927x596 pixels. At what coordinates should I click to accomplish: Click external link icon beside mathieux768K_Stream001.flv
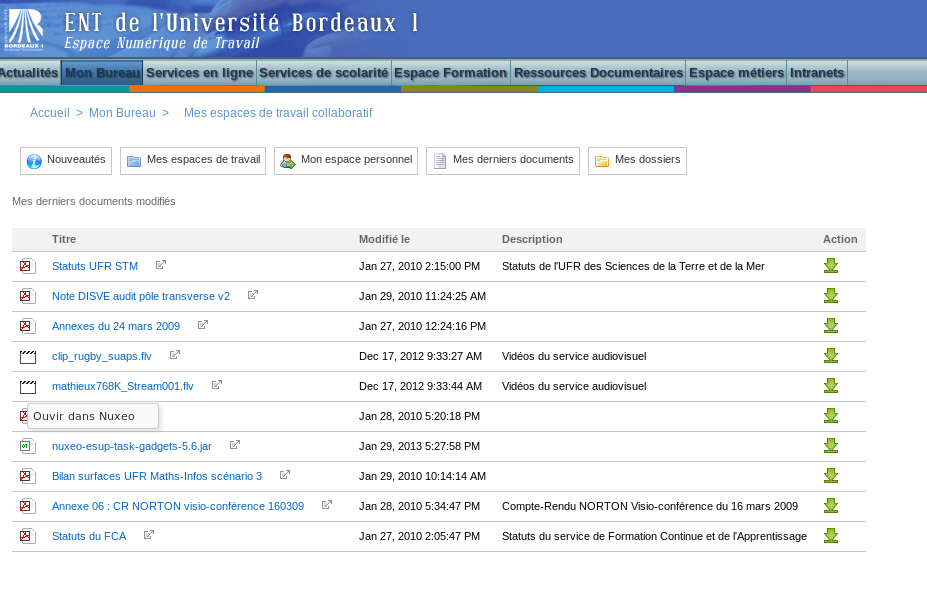(x=217, y=385)
